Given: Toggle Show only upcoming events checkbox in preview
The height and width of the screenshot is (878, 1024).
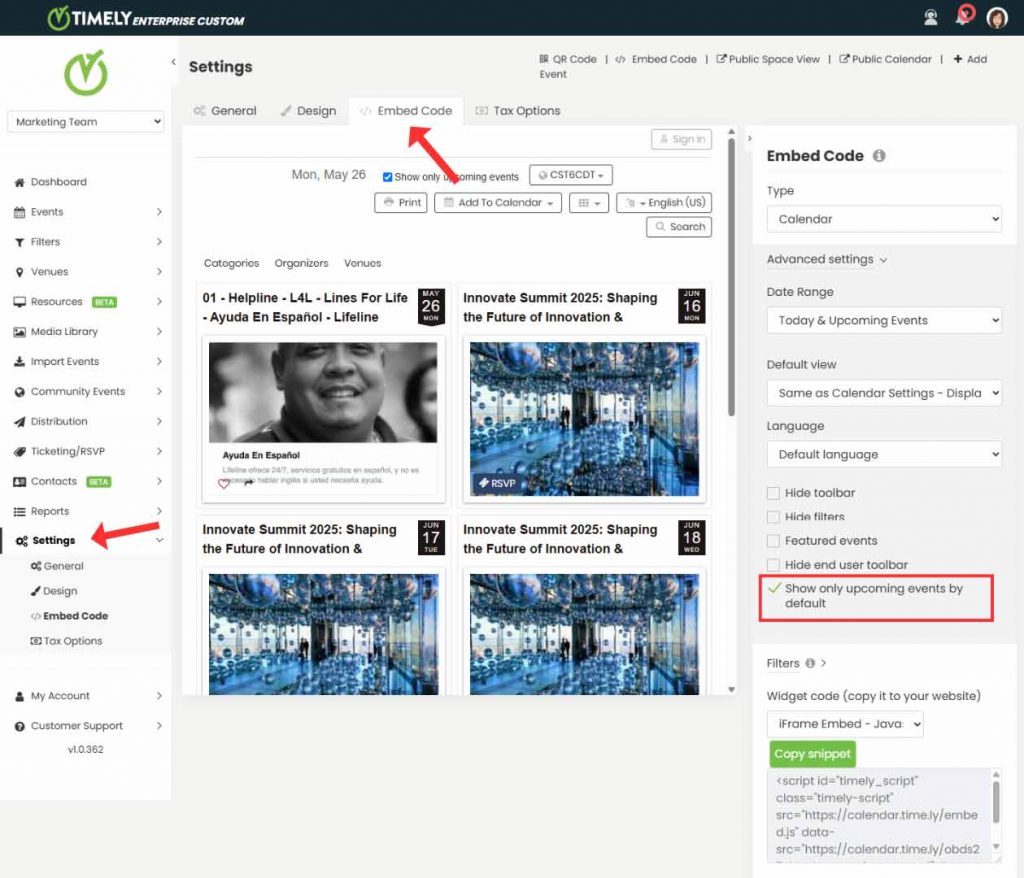Looking at the screenshot, I should [387, 177].
